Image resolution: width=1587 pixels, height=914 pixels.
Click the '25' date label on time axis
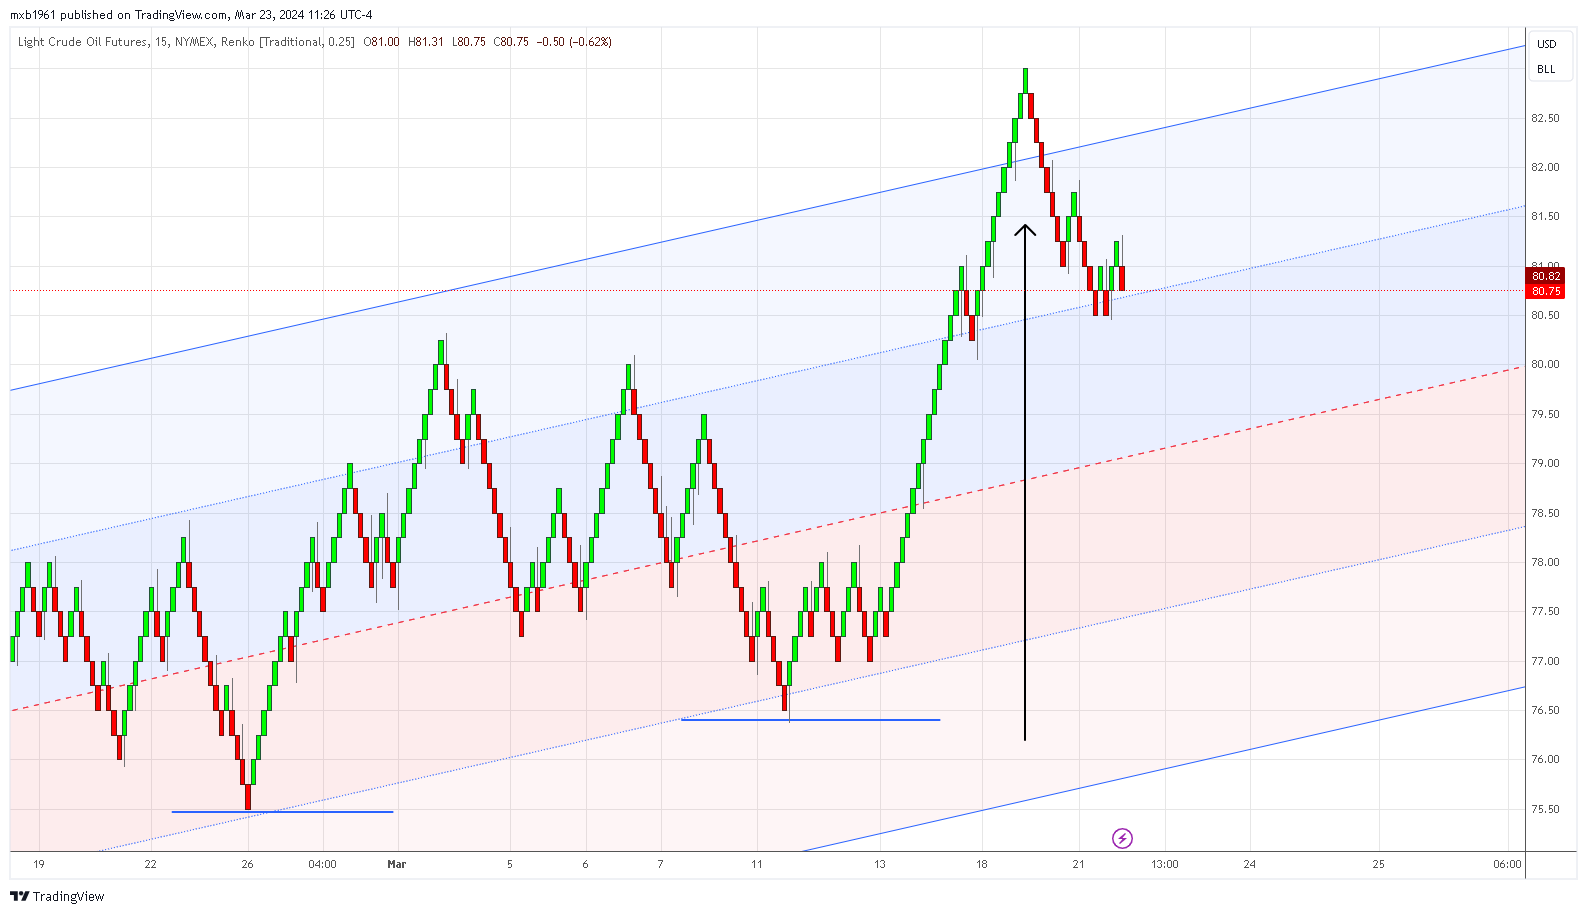pyautogui.click(x=1378, y=864)
